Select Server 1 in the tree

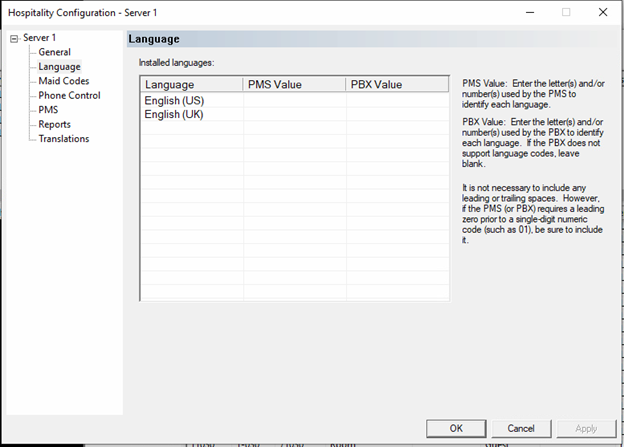(x=41, y=38)
